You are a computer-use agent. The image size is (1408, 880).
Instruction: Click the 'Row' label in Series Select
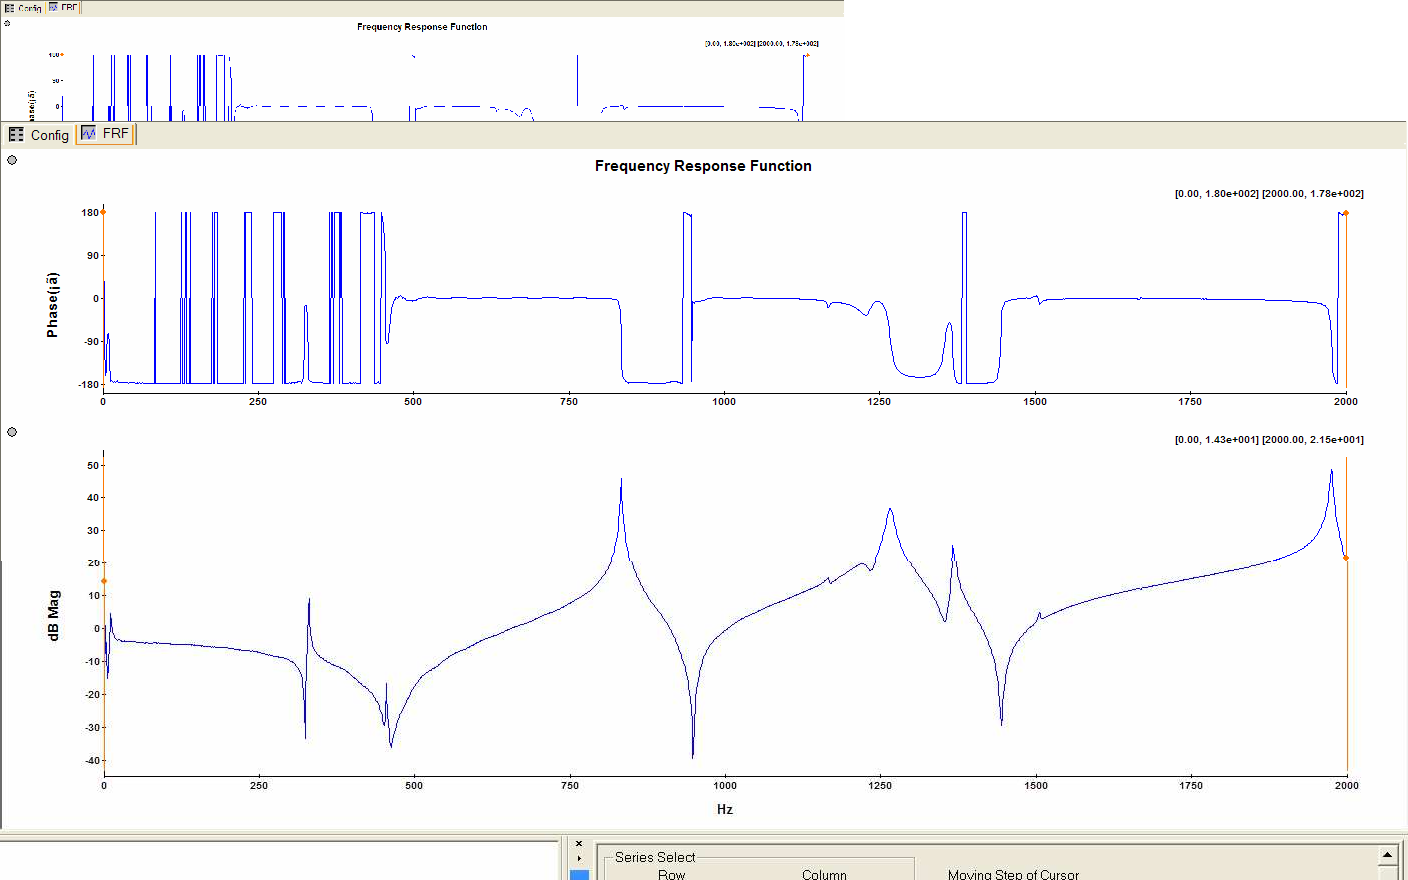pos(672,874)
